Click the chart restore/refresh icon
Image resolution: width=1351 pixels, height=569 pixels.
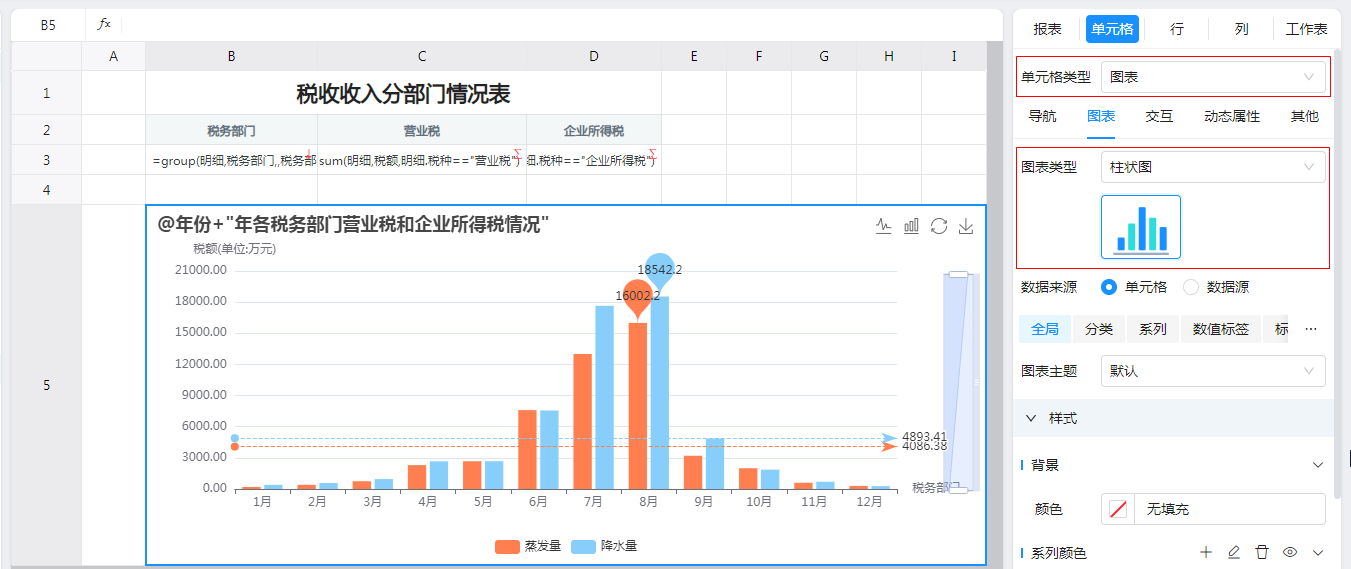point(938,226)
